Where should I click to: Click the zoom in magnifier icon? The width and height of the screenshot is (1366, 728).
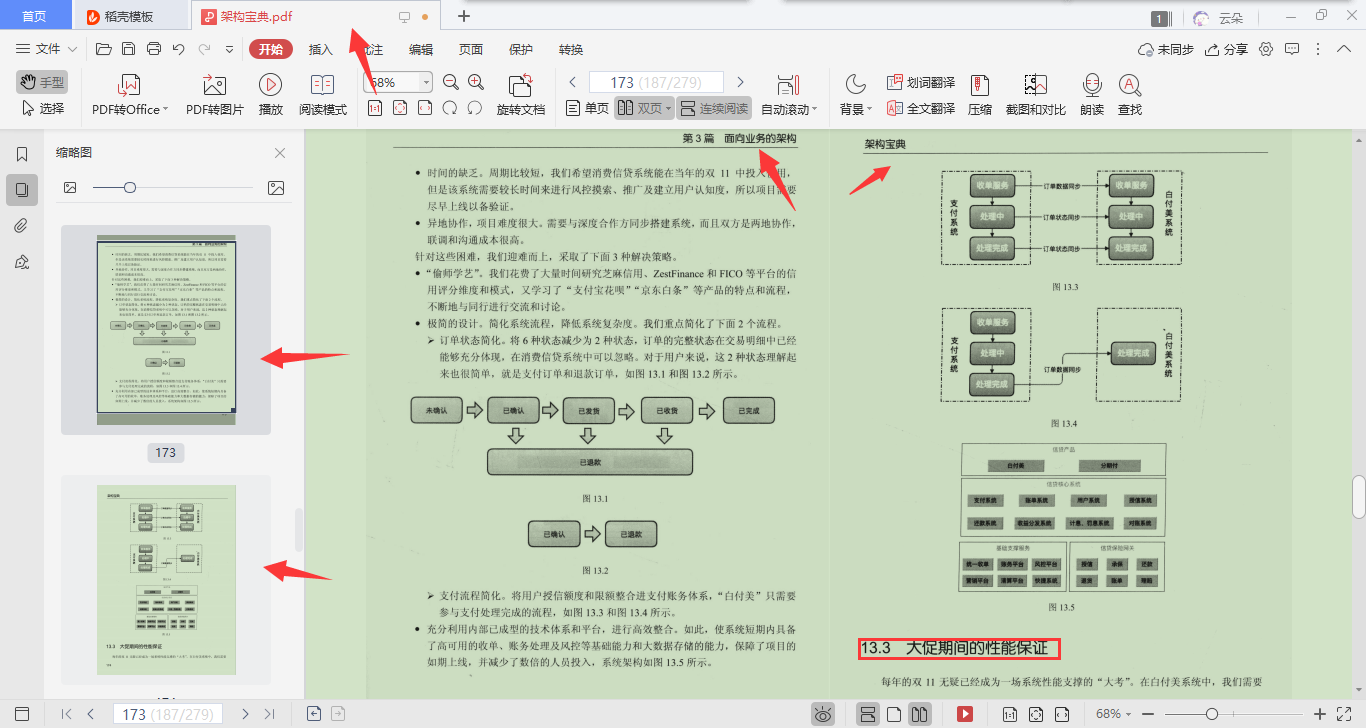click(x=476, y=83)
